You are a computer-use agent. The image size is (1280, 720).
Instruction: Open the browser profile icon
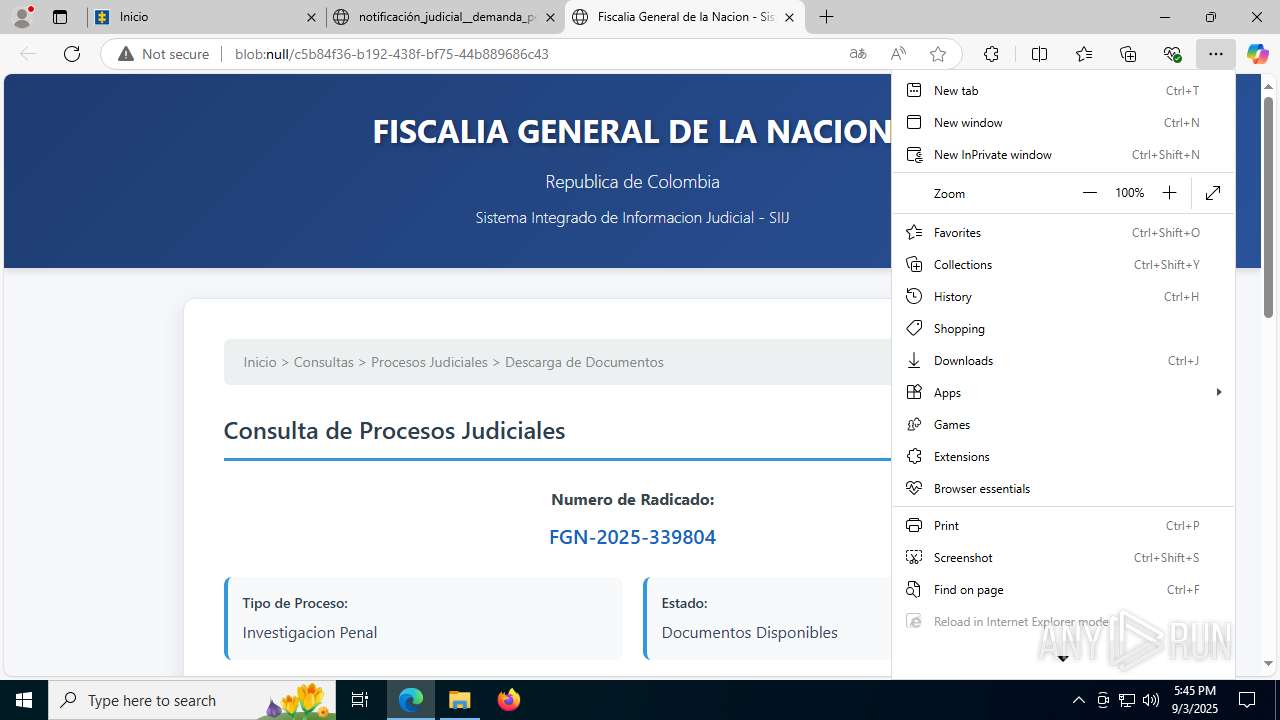[22, 17]
